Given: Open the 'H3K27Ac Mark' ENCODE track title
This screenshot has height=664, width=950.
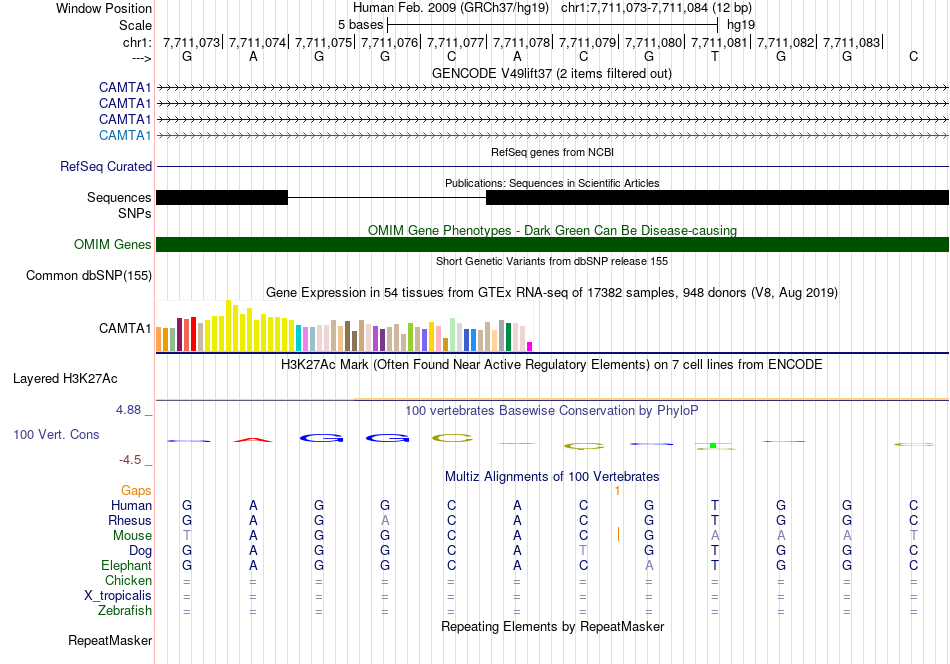Looking at the screenshot, I should click(x=552, y=365).
